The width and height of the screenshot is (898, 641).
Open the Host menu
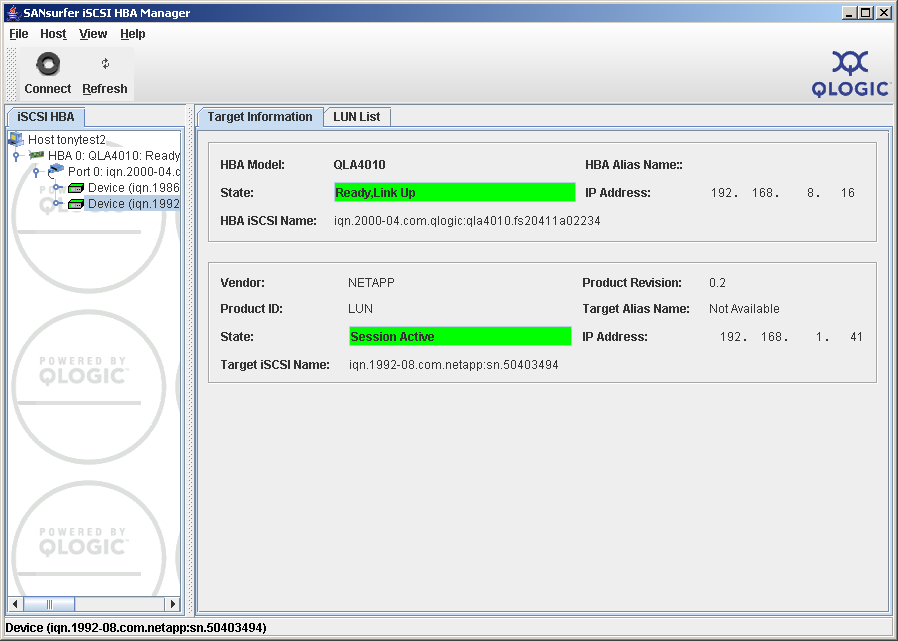[53, 34]
